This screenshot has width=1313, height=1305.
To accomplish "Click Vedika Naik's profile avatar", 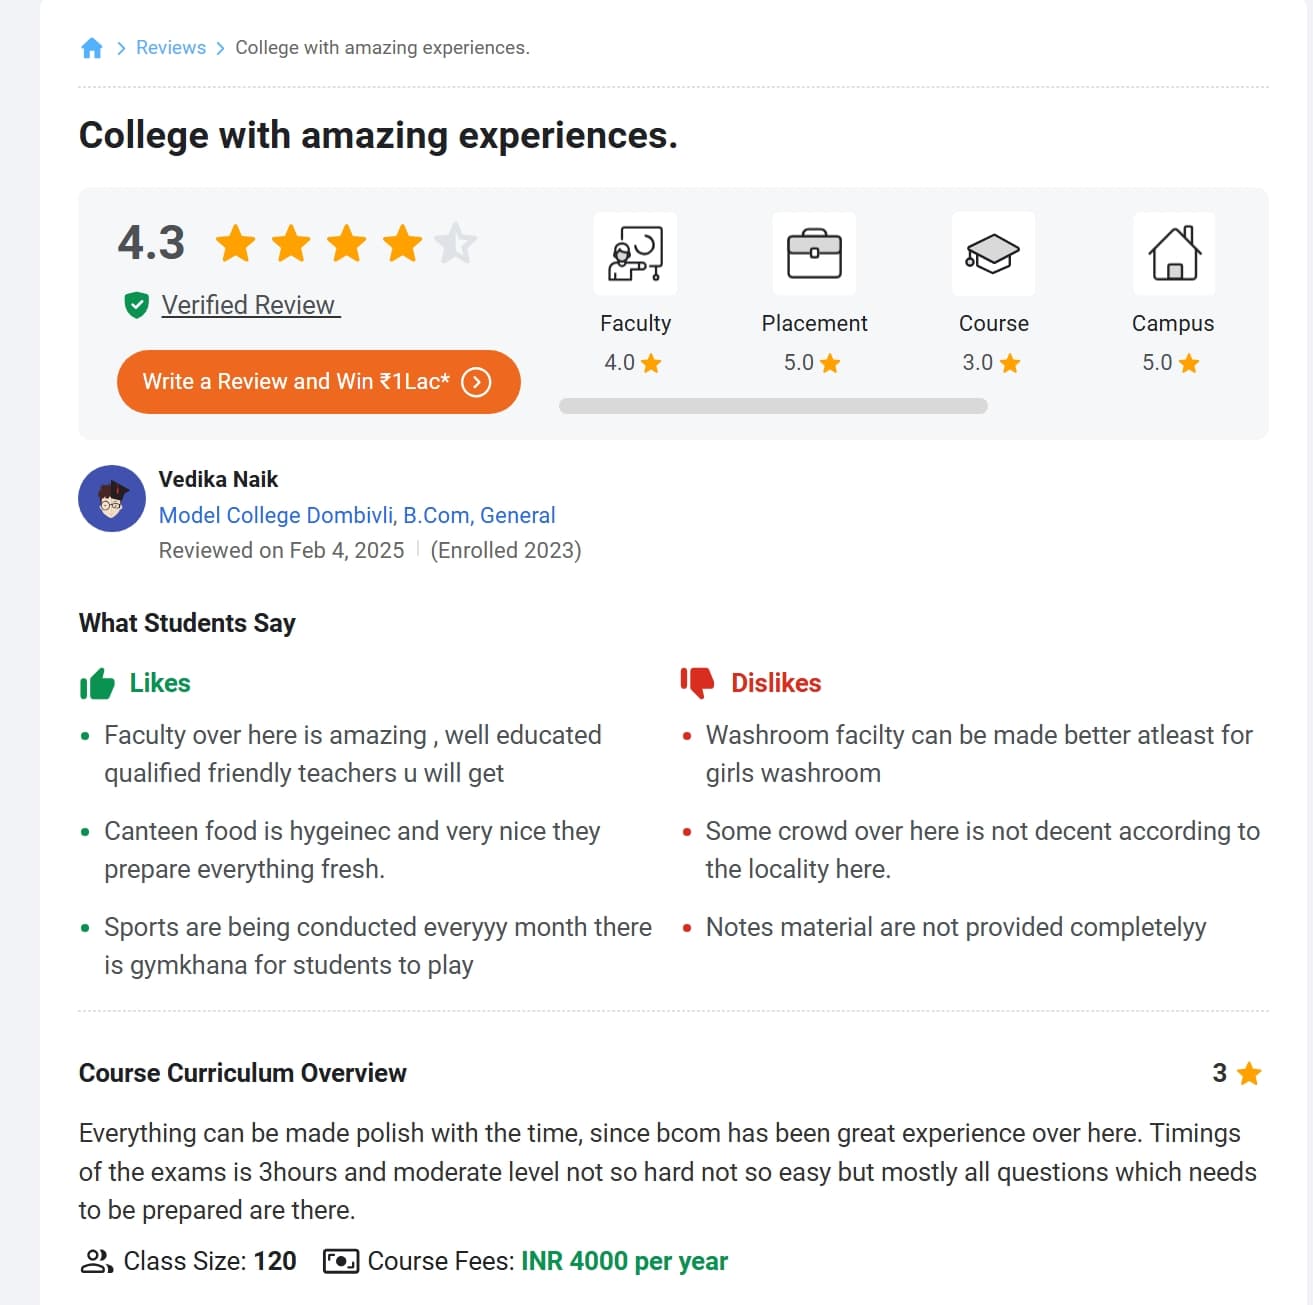I will click(111, 498).
